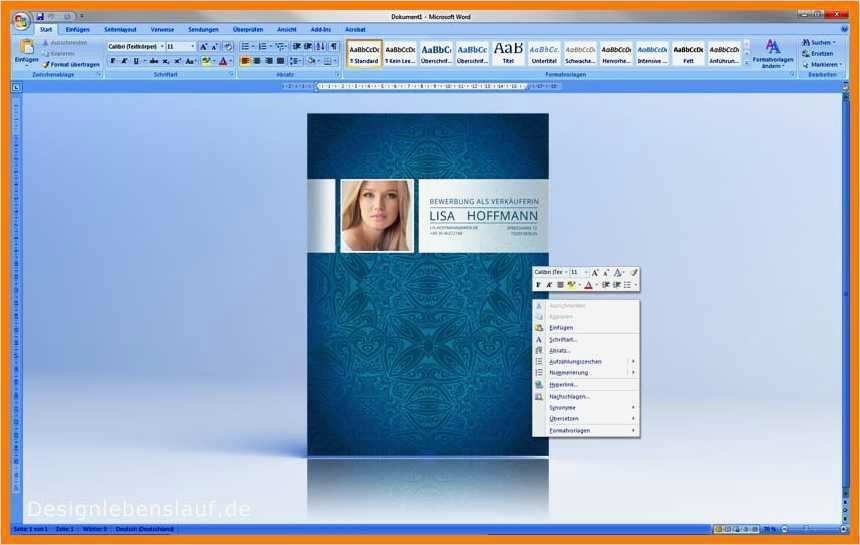This screenshot has width=860, height=545.
Task: Open the Sendungen tab
Action: coord(203,30)
